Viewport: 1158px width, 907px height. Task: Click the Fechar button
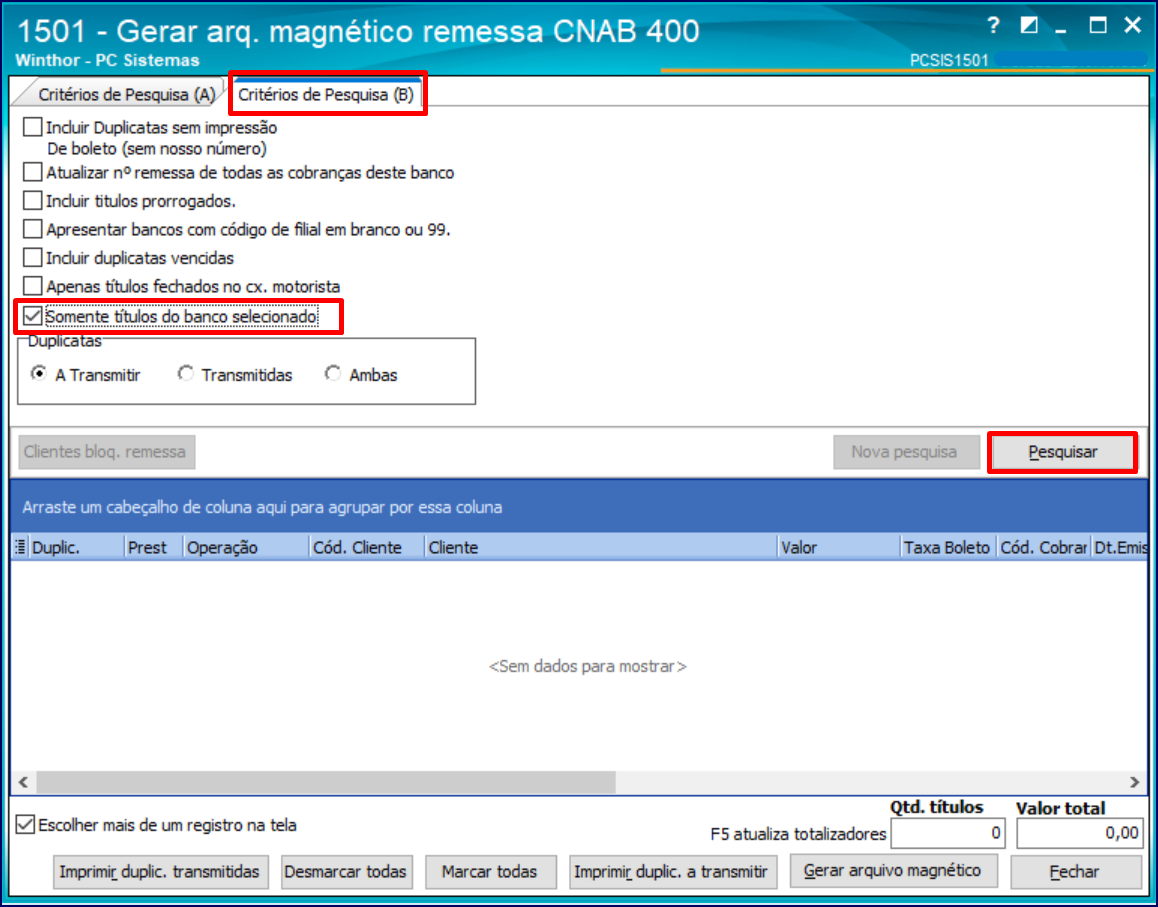[x=1076, y=872]
